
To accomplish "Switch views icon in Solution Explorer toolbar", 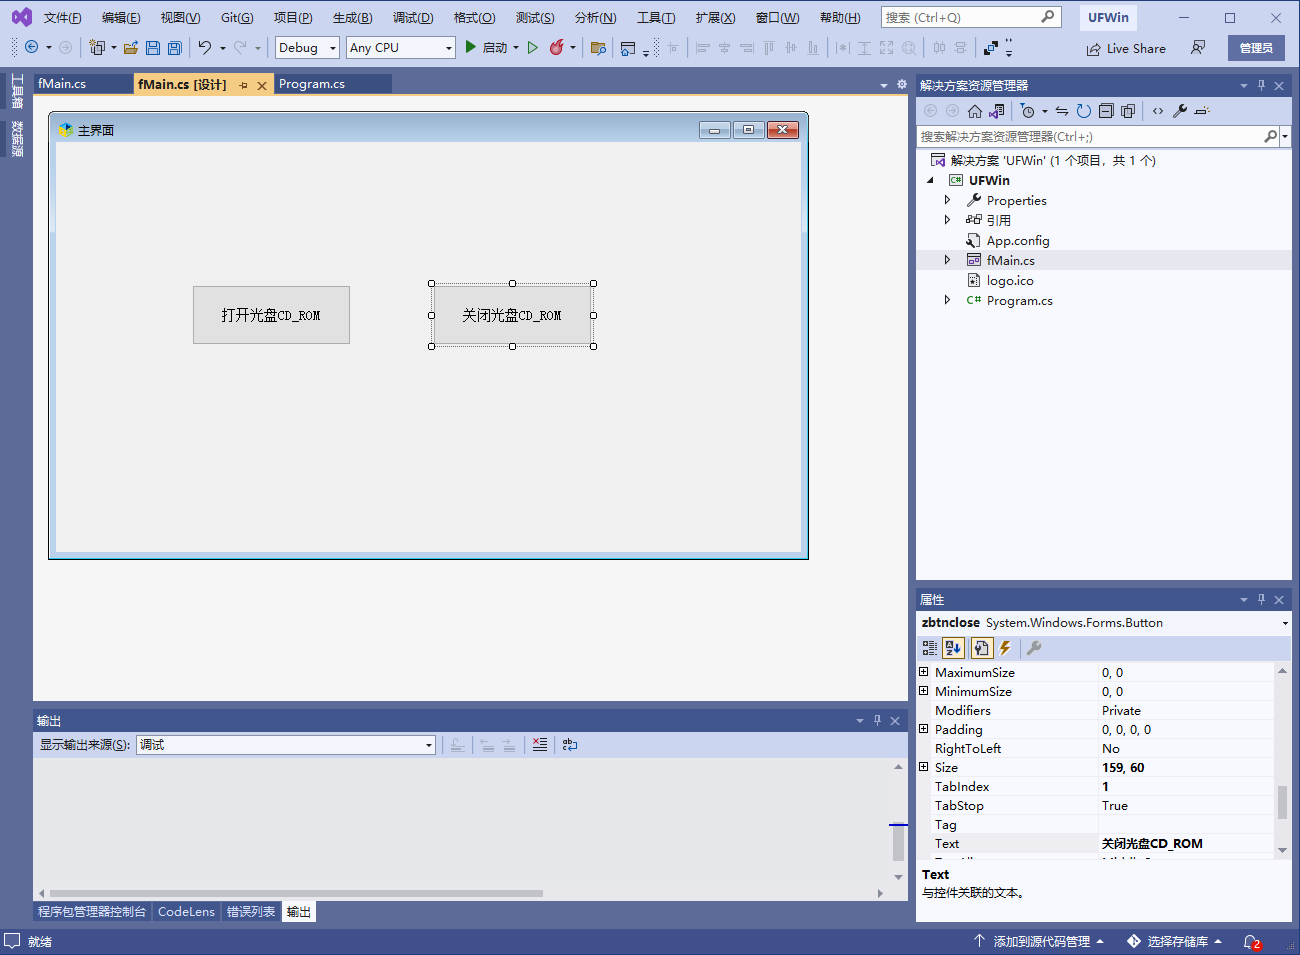I will tap(997, 111).
